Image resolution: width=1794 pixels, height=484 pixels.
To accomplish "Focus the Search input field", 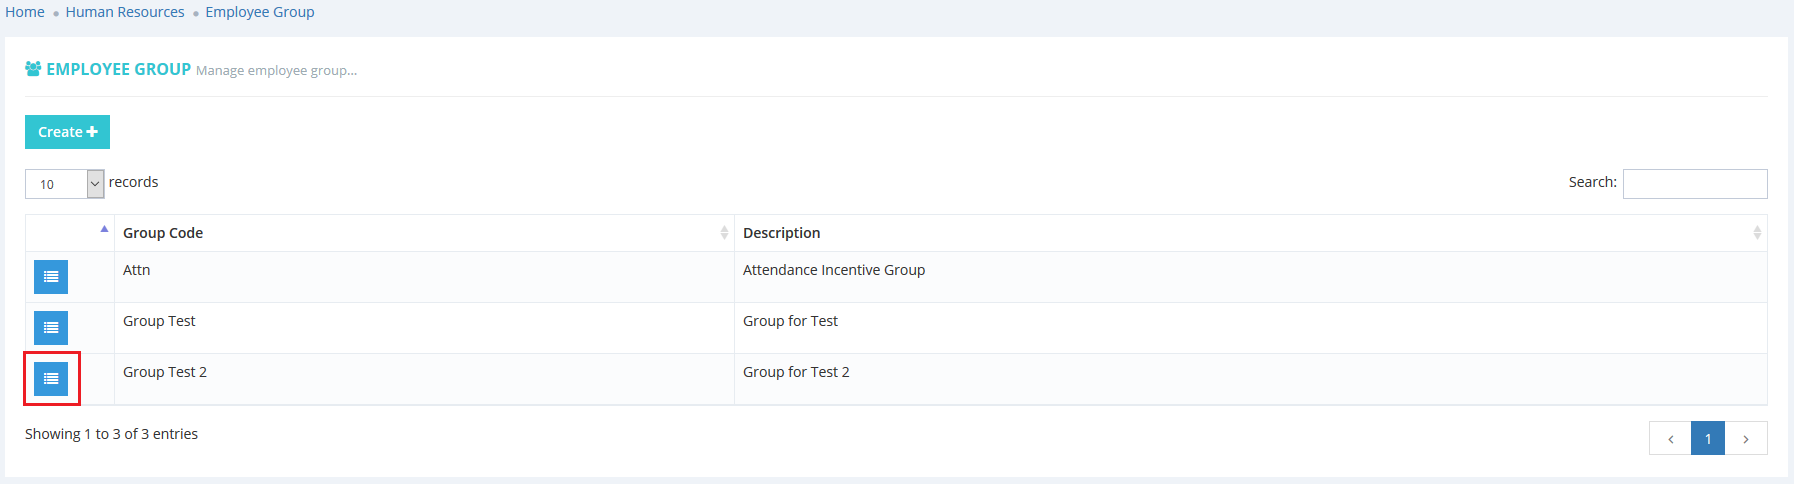I will (1694, 184).
